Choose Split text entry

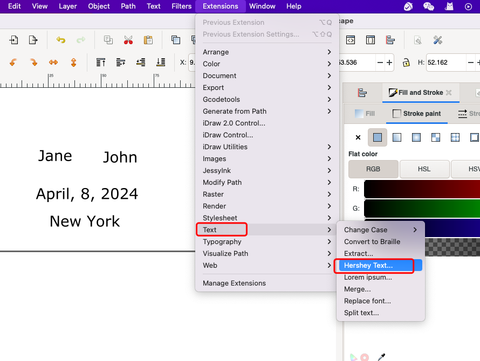pos(381,313)
